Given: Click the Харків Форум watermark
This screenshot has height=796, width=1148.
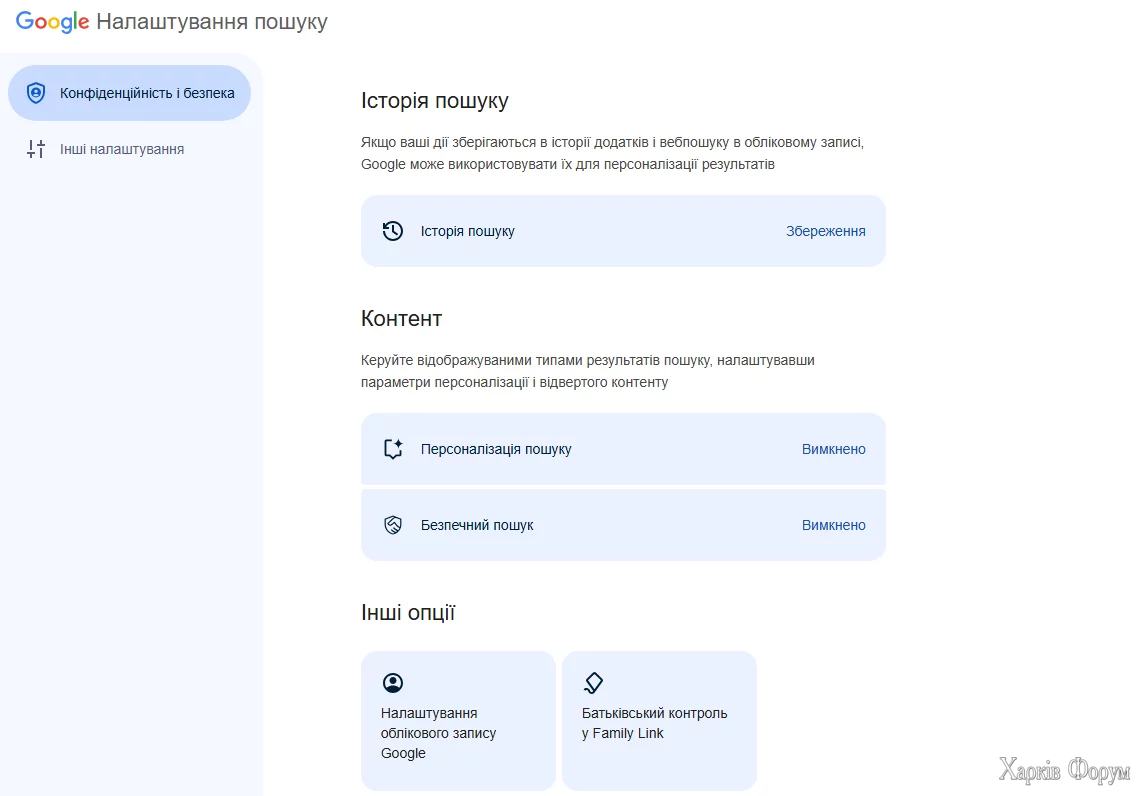Looking at the screenshot, I should pyautogui.click(x=1064, y=770).
